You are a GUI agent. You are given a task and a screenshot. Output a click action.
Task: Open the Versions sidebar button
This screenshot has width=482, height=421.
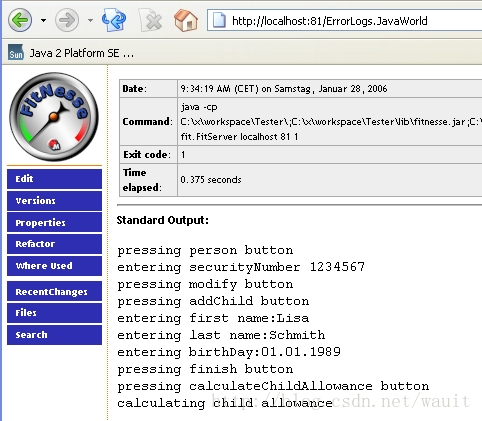coord(54,201)
